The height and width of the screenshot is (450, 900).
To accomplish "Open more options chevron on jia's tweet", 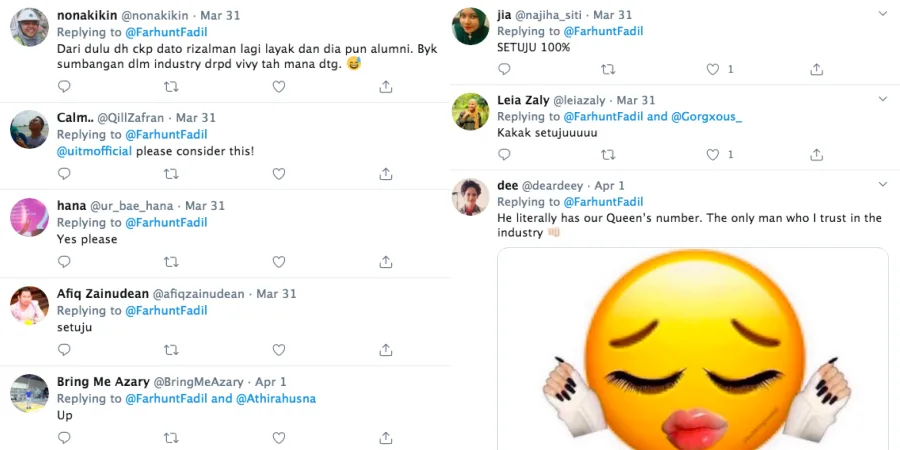I will click(x=882, y=14).
